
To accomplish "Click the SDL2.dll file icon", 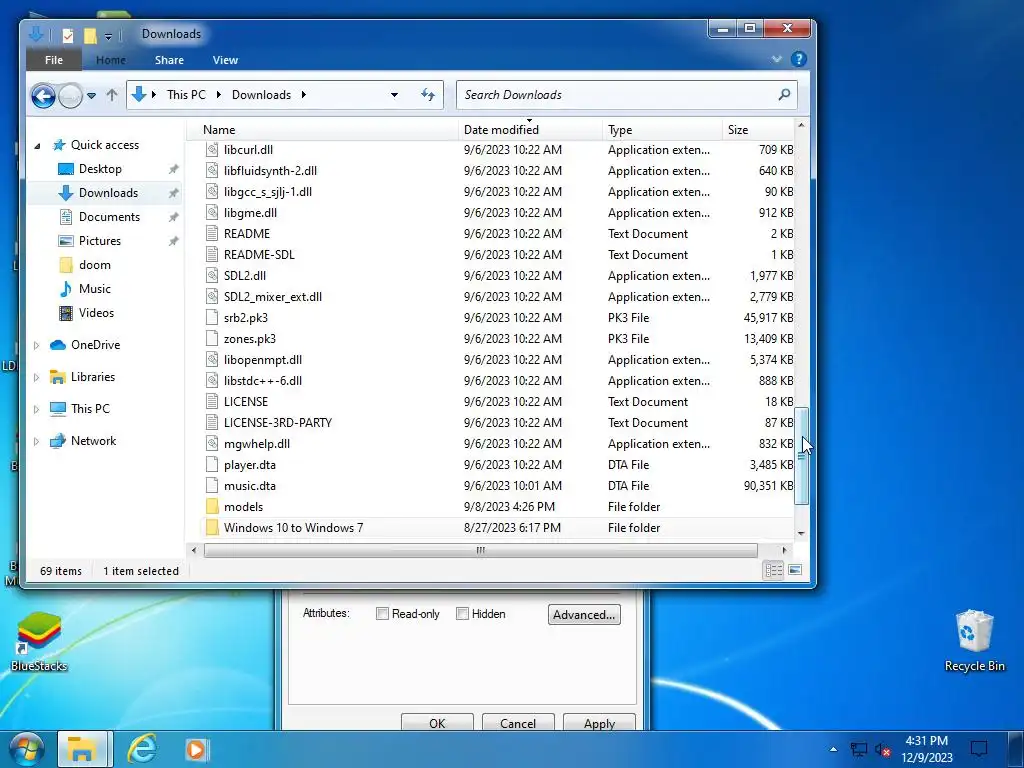I will click(x=212, y=276).
